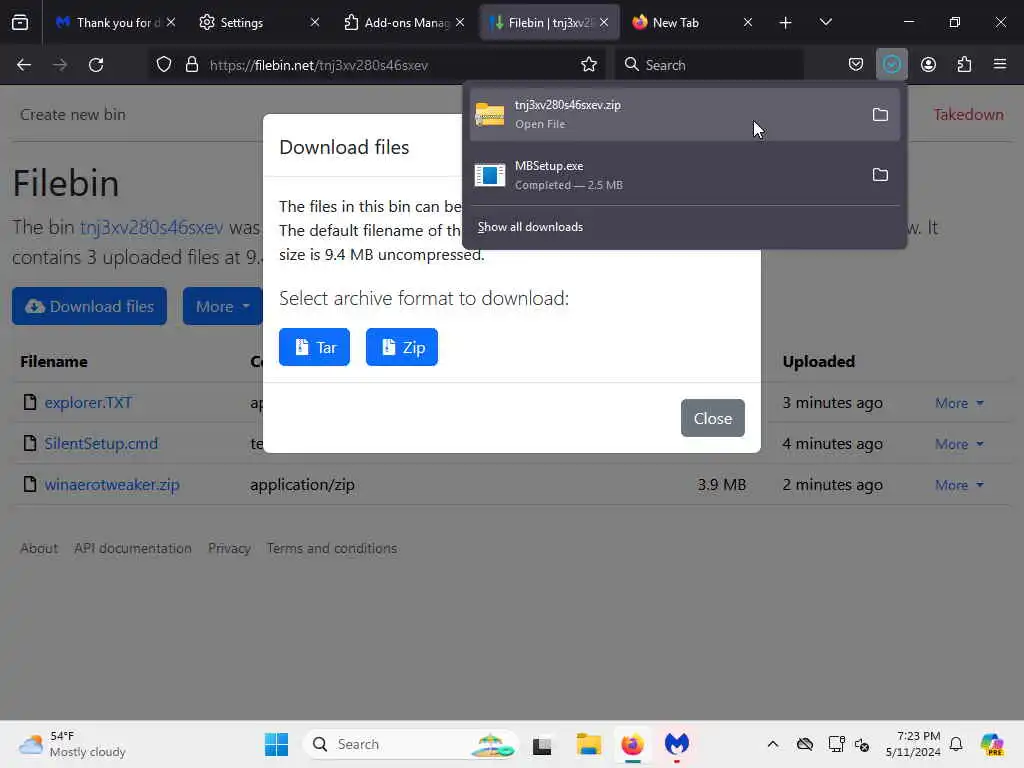Open the SilentSetup.cmd file link
Screen dimensions: 1024x768
pos(101,443)
